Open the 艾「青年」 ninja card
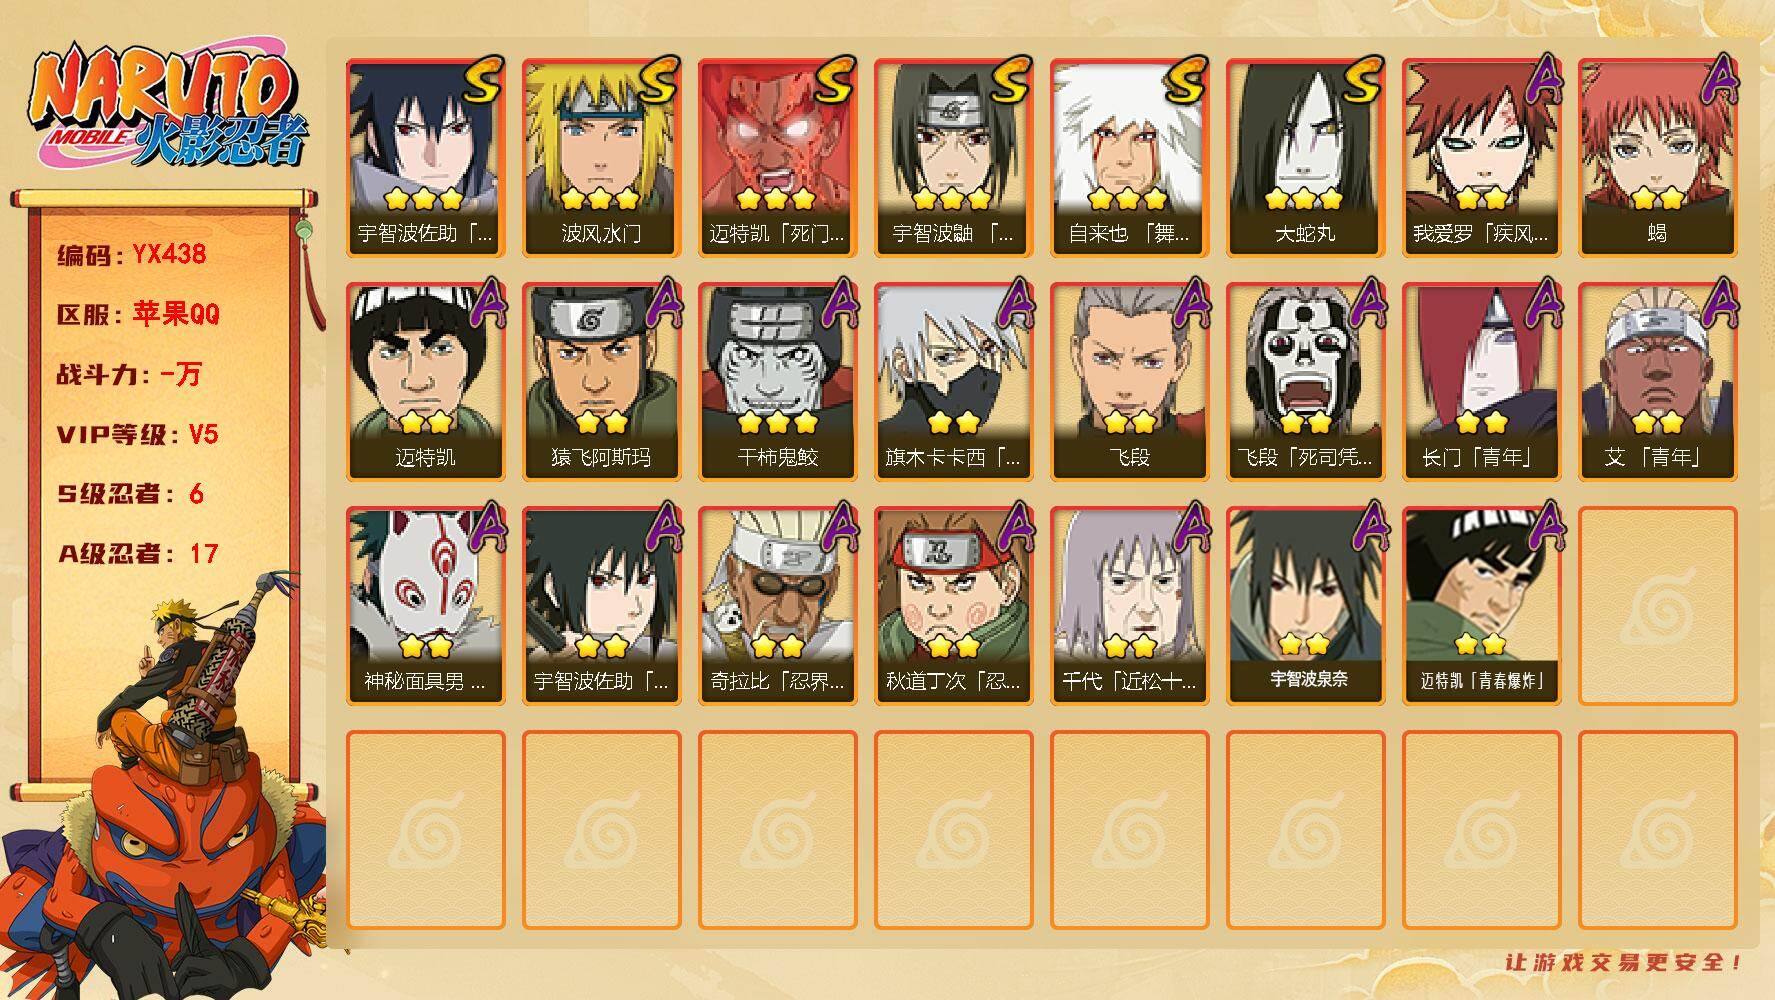The width and height of the screenshot is (1775, 1000). (x=1657, y=381)
